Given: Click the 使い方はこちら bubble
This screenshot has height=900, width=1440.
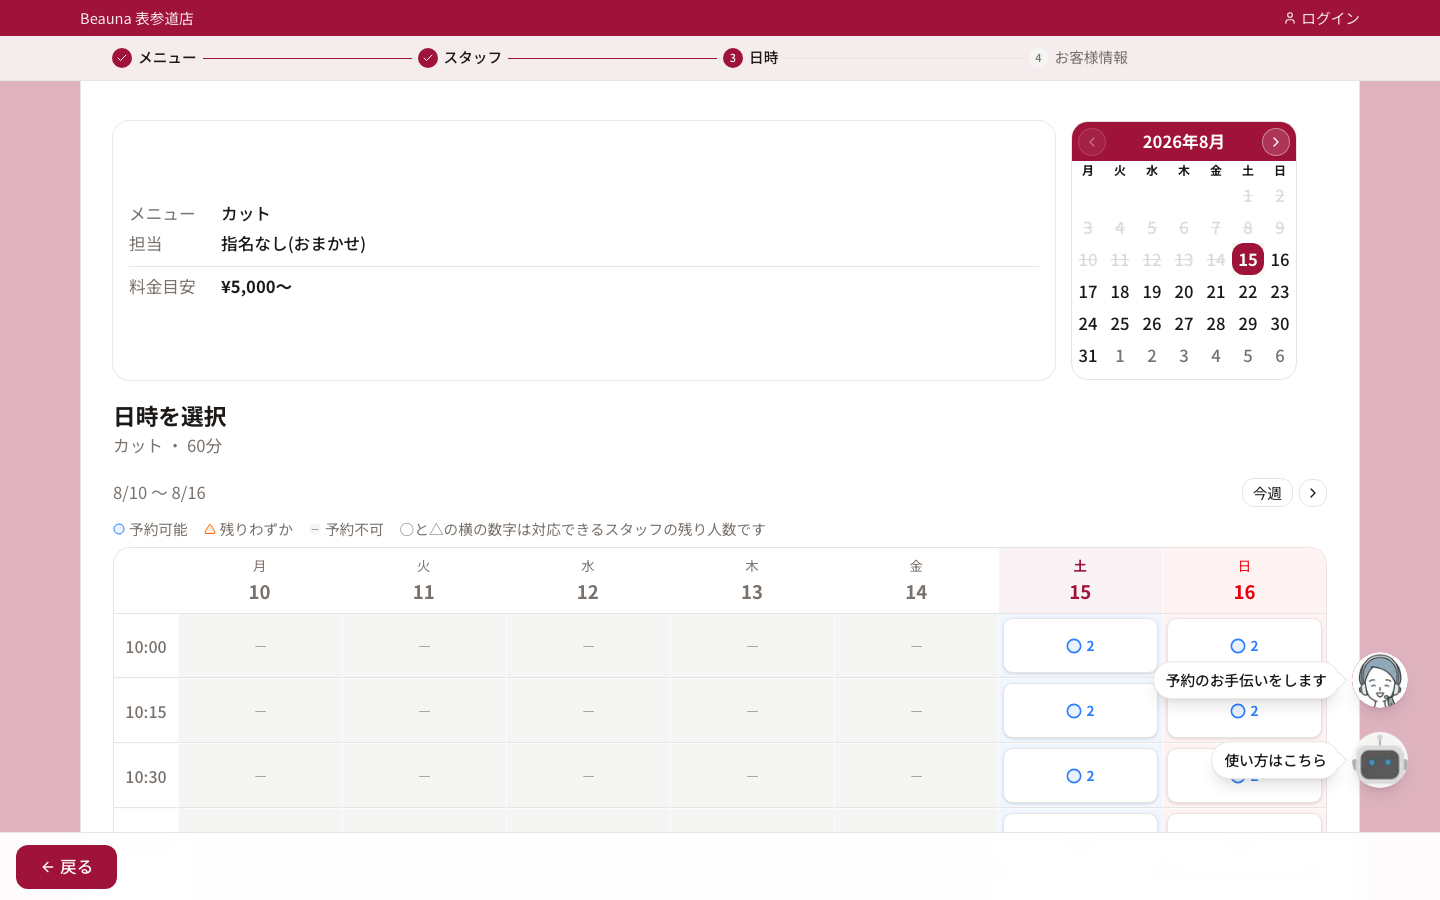Looking at the screenshot, I should pyautogui.click(x=1275, y=761).
